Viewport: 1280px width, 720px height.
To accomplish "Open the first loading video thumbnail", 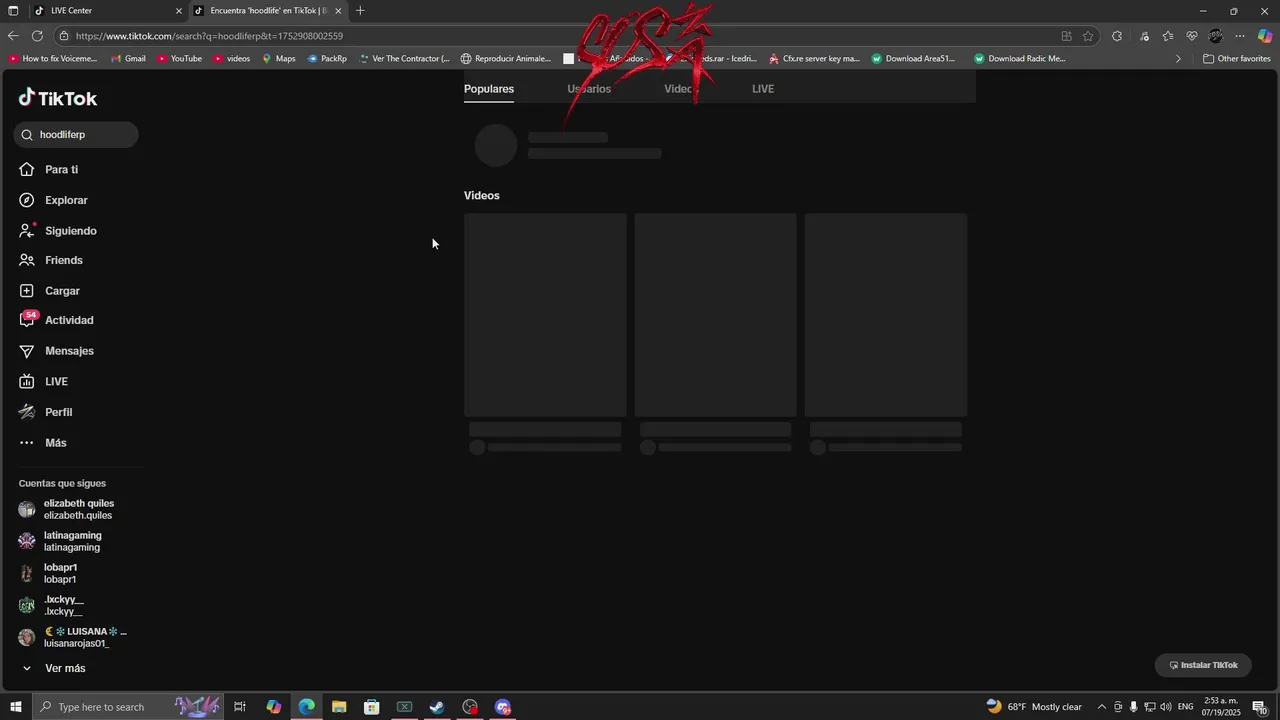I will [x=545, y=315].
